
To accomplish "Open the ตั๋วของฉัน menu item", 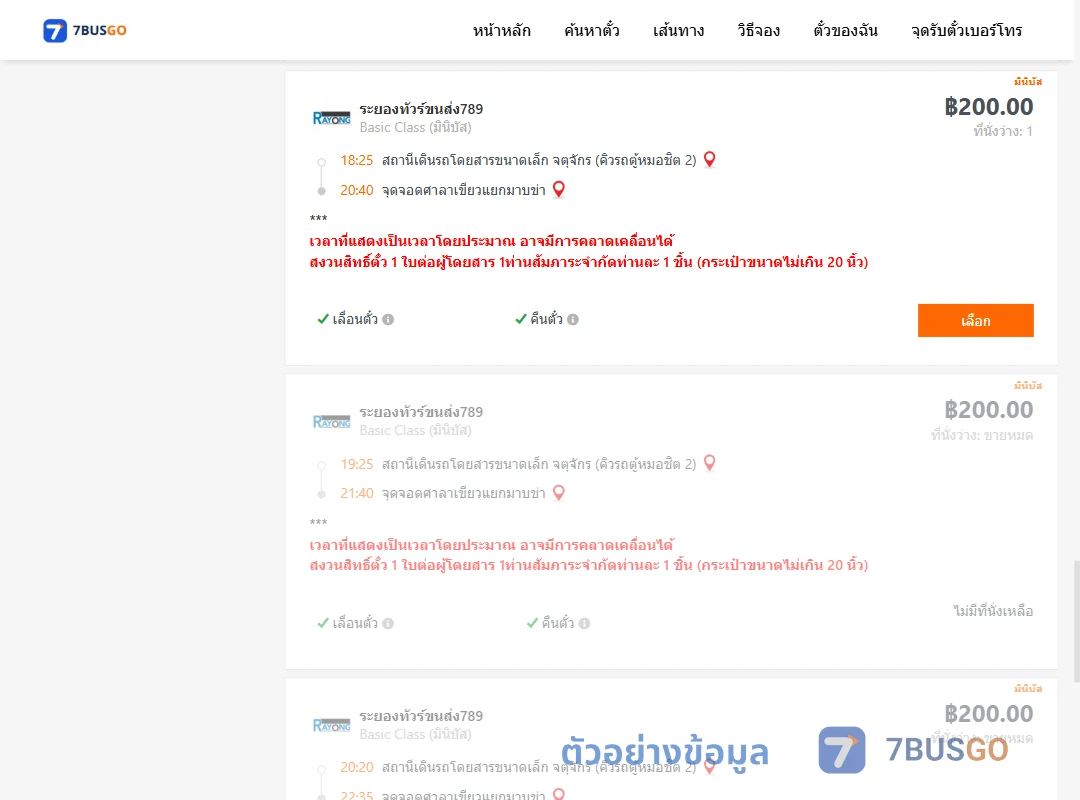I will (845, 30).
